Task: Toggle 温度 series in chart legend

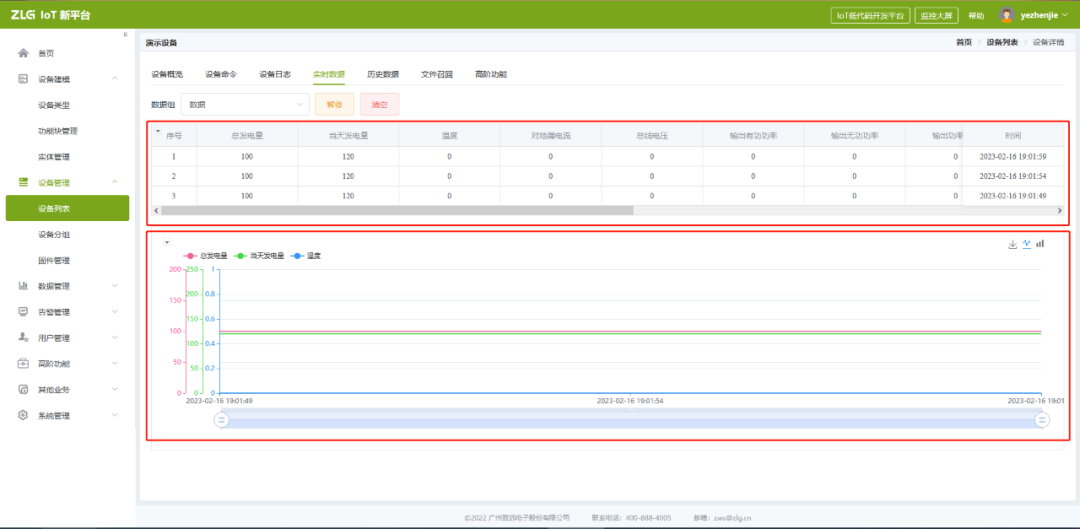Action: pyautogui.click(x=305, y=256)
